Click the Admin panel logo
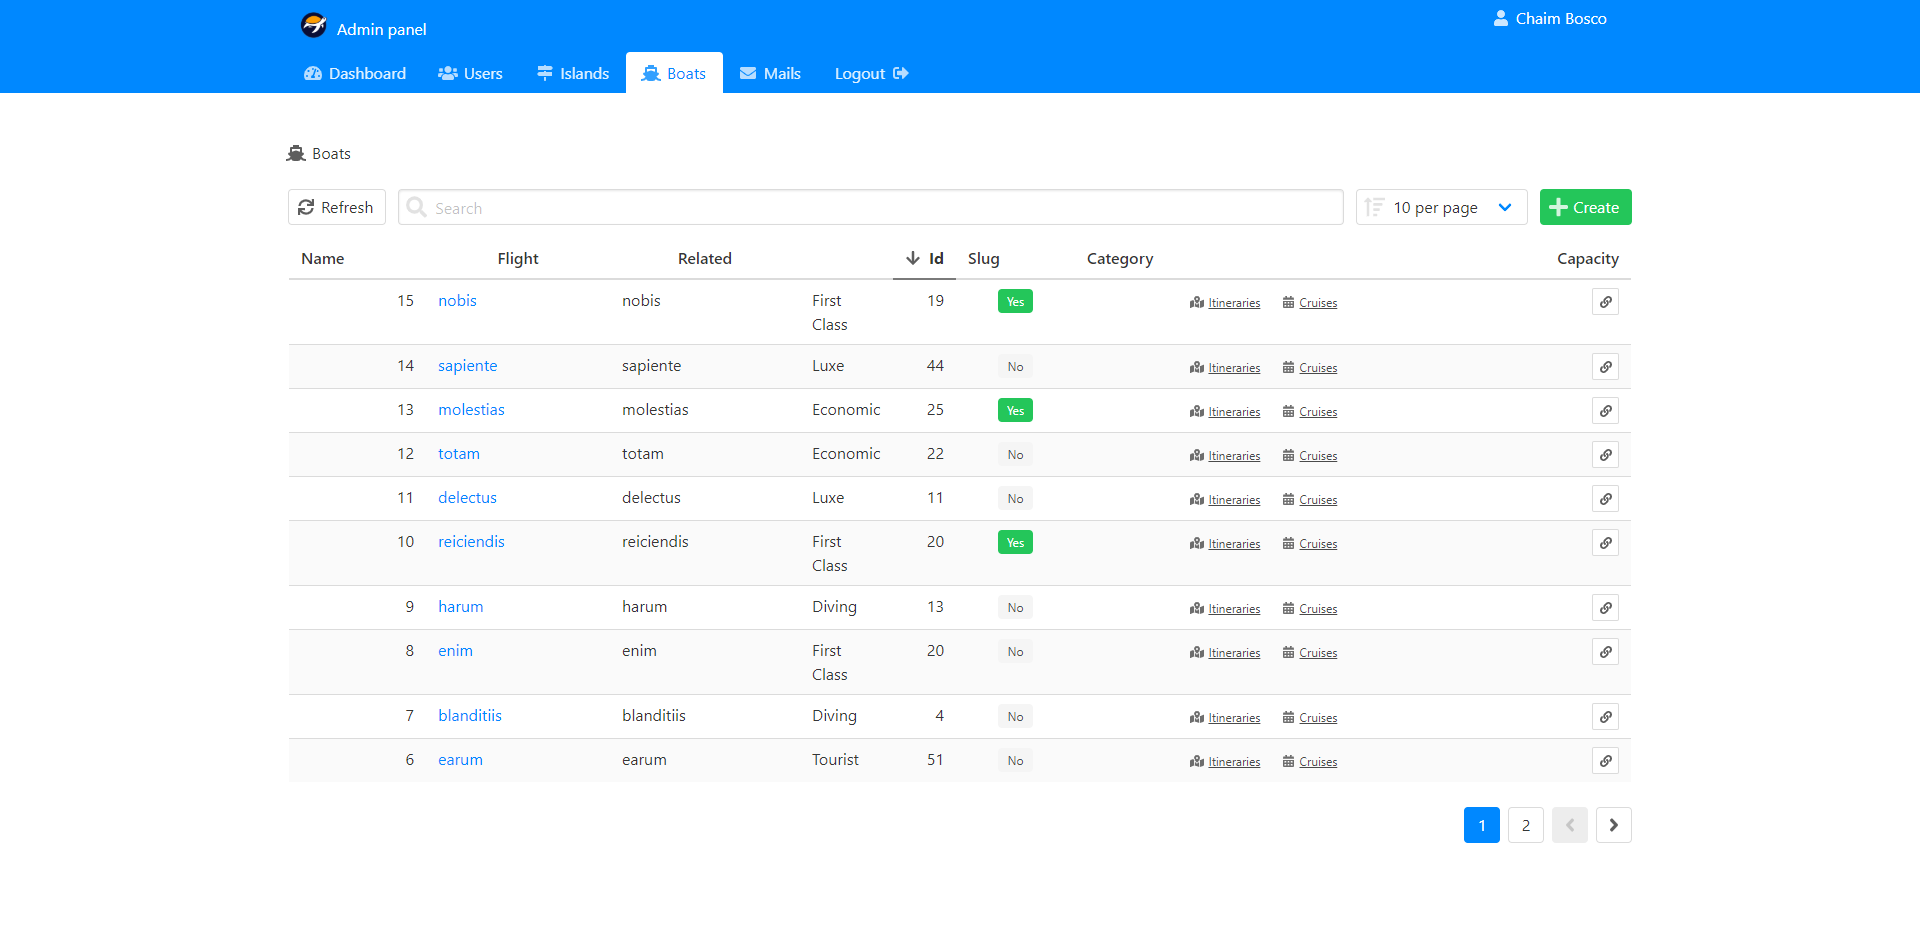Screen dimensions: 1920x938 click(x=313, y=25)
